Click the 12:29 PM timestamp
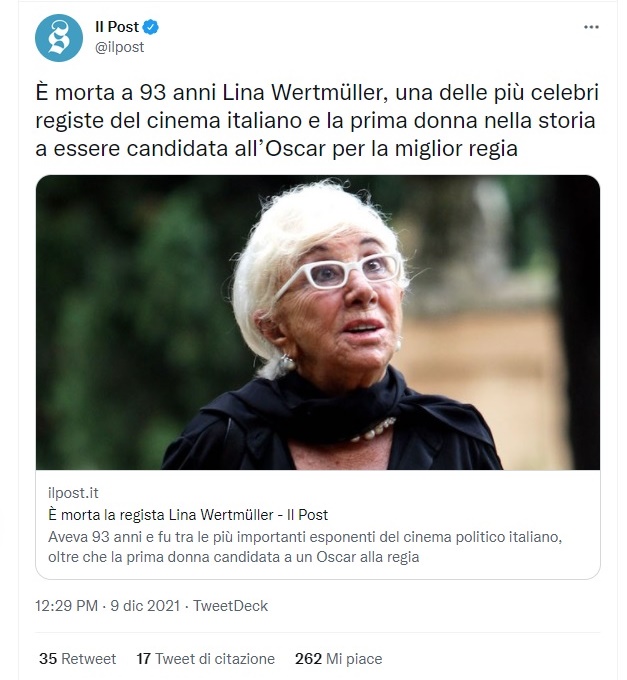627x680 pixels. (66, 605)
